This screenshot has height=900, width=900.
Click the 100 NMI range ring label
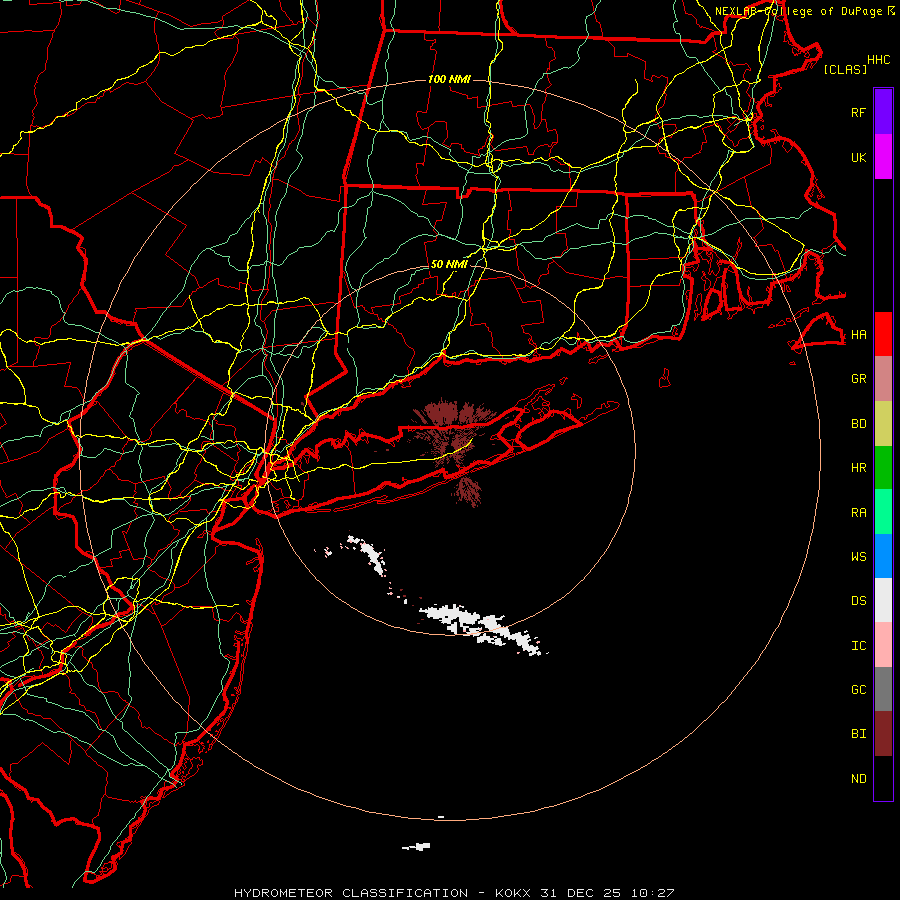[x=449, y=79]
